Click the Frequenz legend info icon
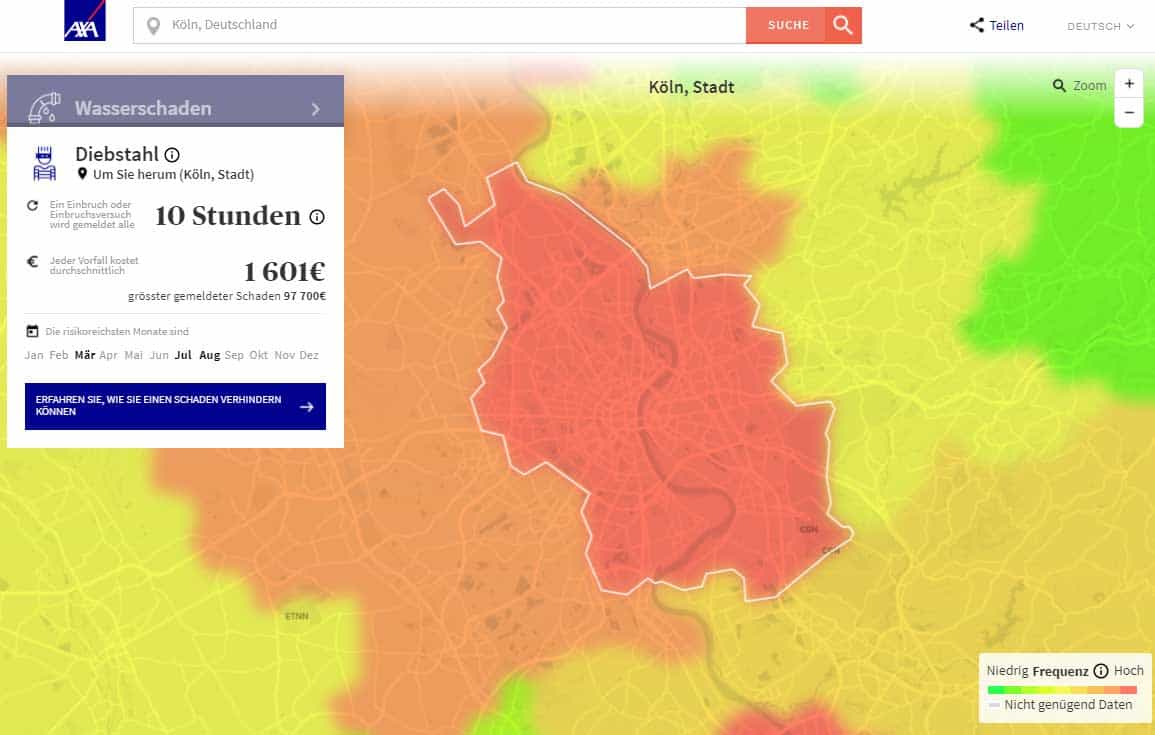The width and height of the screenshot is (1155, 735). pos(1101,671)
